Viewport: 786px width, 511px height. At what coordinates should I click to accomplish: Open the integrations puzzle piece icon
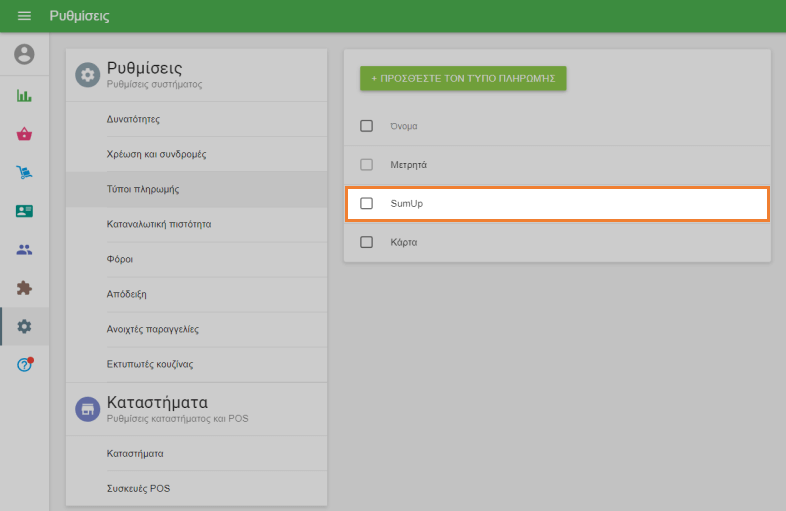point(24,288)
